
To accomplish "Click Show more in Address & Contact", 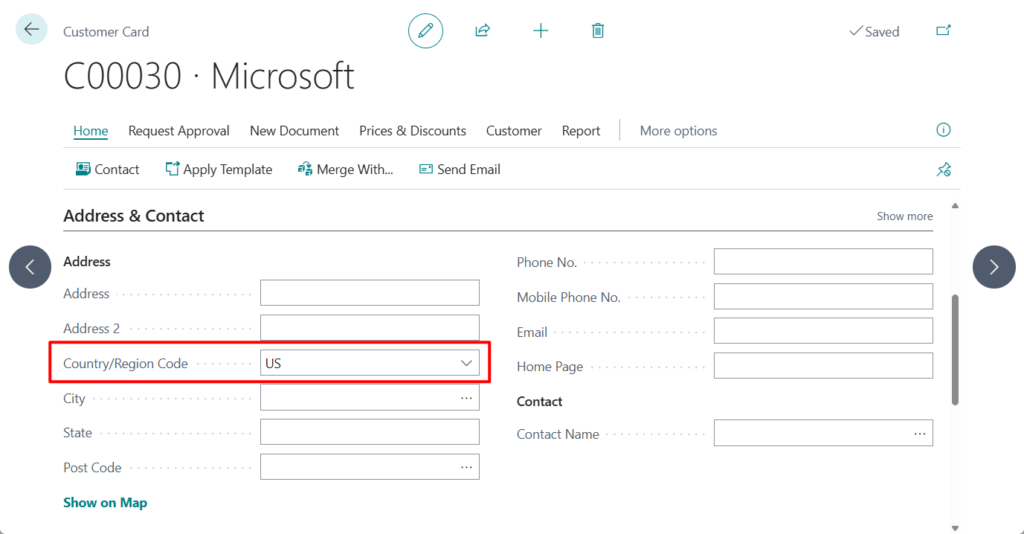I will click(x=904, y=216).
